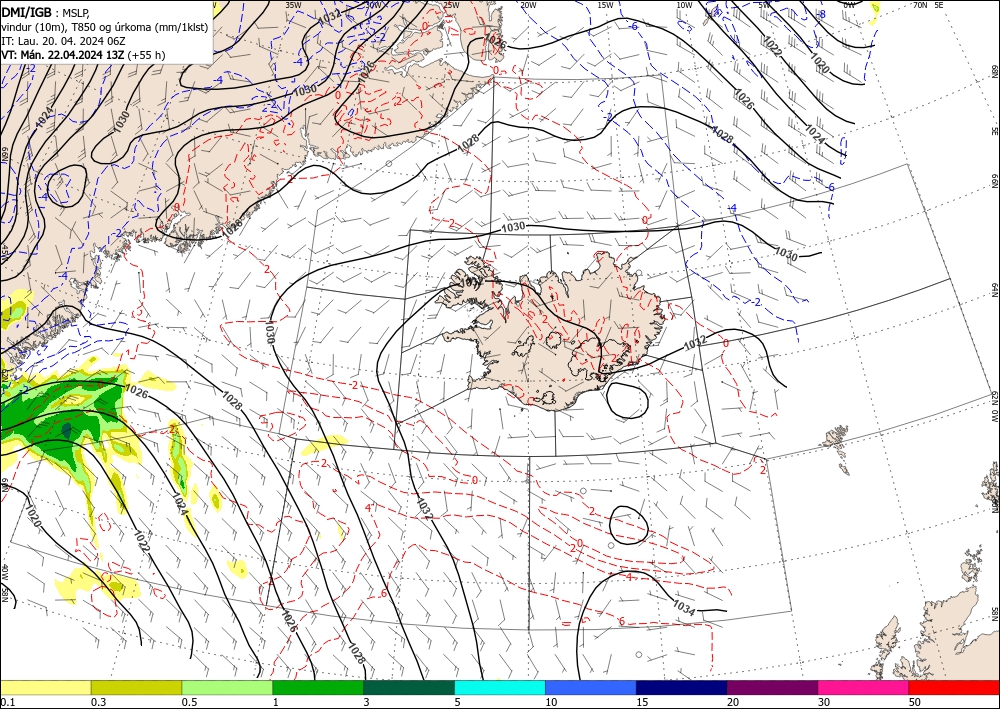Click the '50' legend value

click(915, 702)
